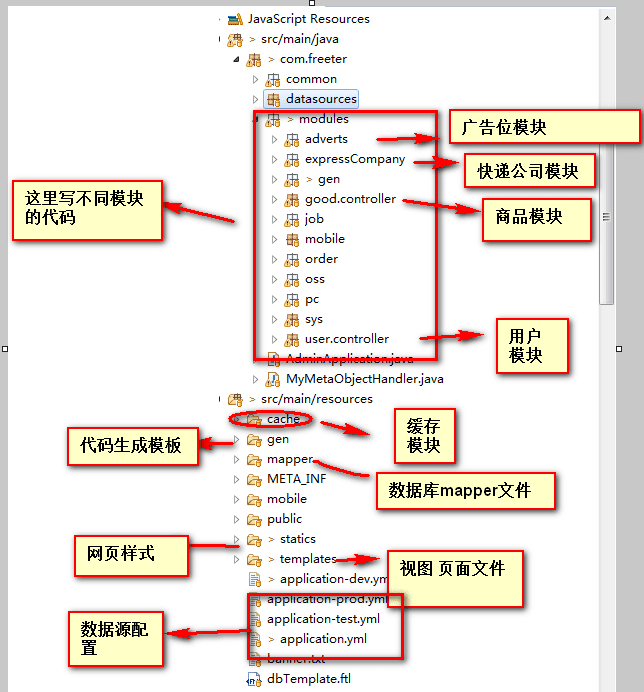Screen dimensions: 644x692
Task: Select the mobile folder under resources
Action: 287,499
